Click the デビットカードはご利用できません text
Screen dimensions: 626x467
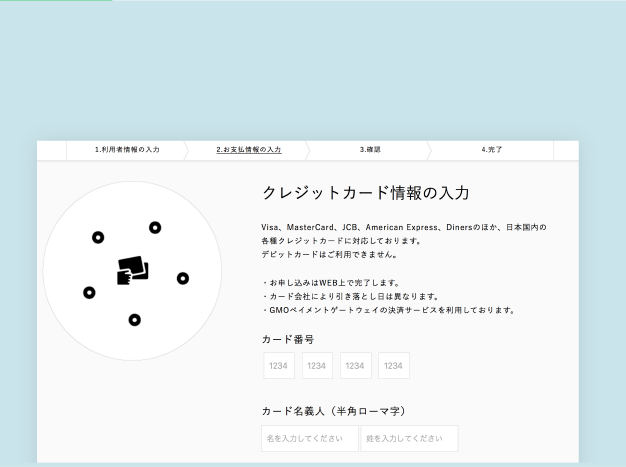point(329,254)
